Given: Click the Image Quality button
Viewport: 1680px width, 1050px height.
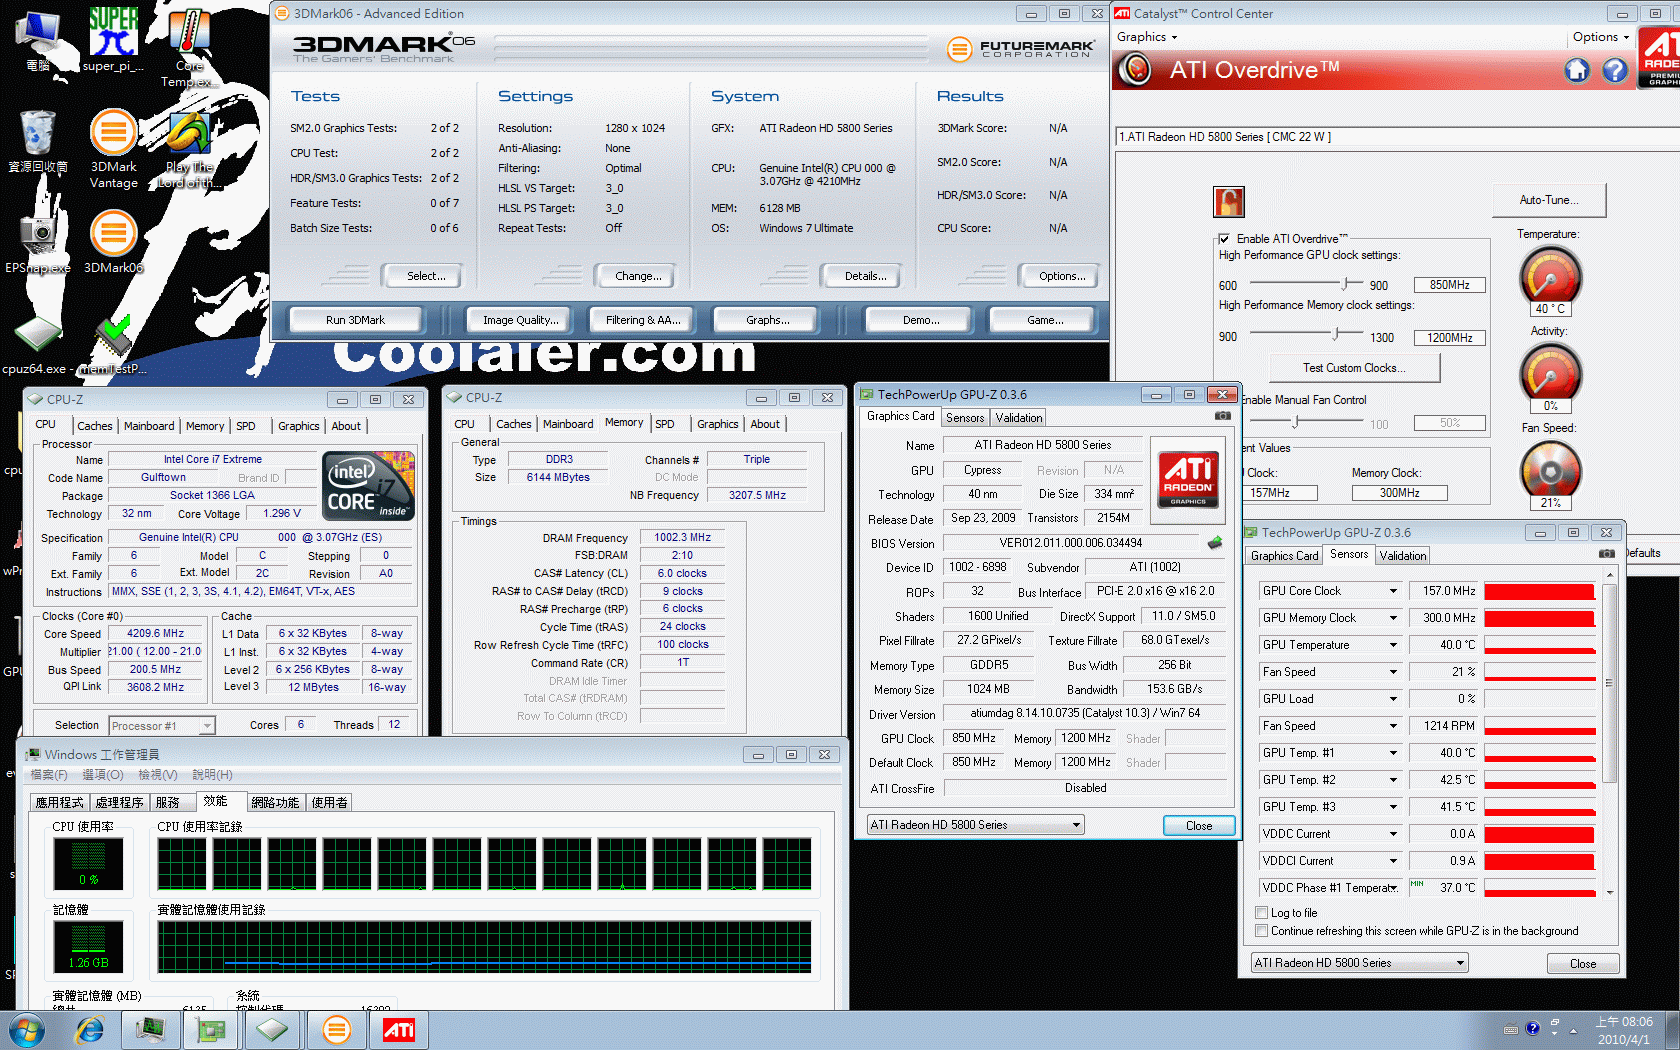Looking at the screenshot, I should [519, 320].
